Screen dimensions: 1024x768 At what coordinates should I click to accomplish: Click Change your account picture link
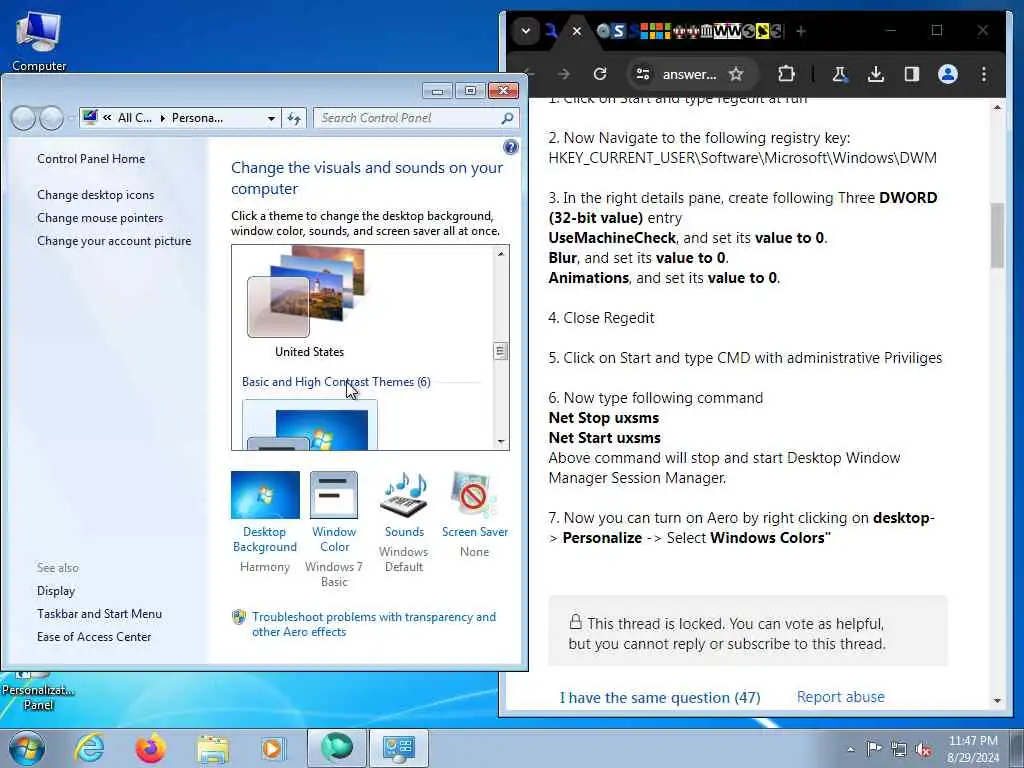tap(114, 241)
